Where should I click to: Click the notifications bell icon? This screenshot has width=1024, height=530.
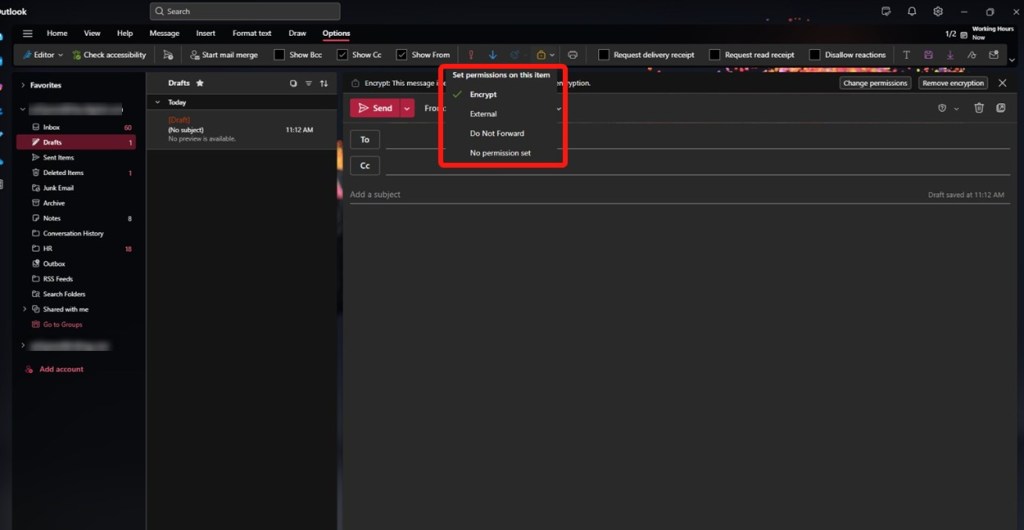[912, 11]
